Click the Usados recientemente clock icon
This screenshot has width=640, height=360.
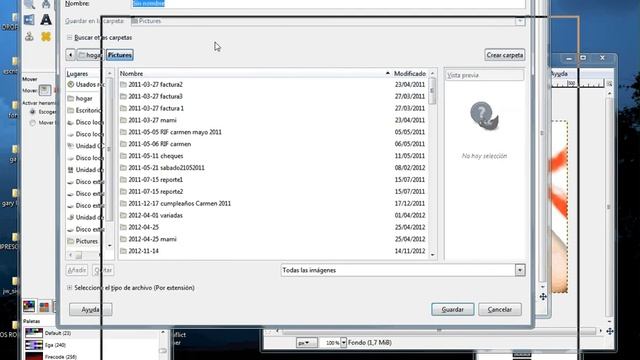[x=71, y=84]
